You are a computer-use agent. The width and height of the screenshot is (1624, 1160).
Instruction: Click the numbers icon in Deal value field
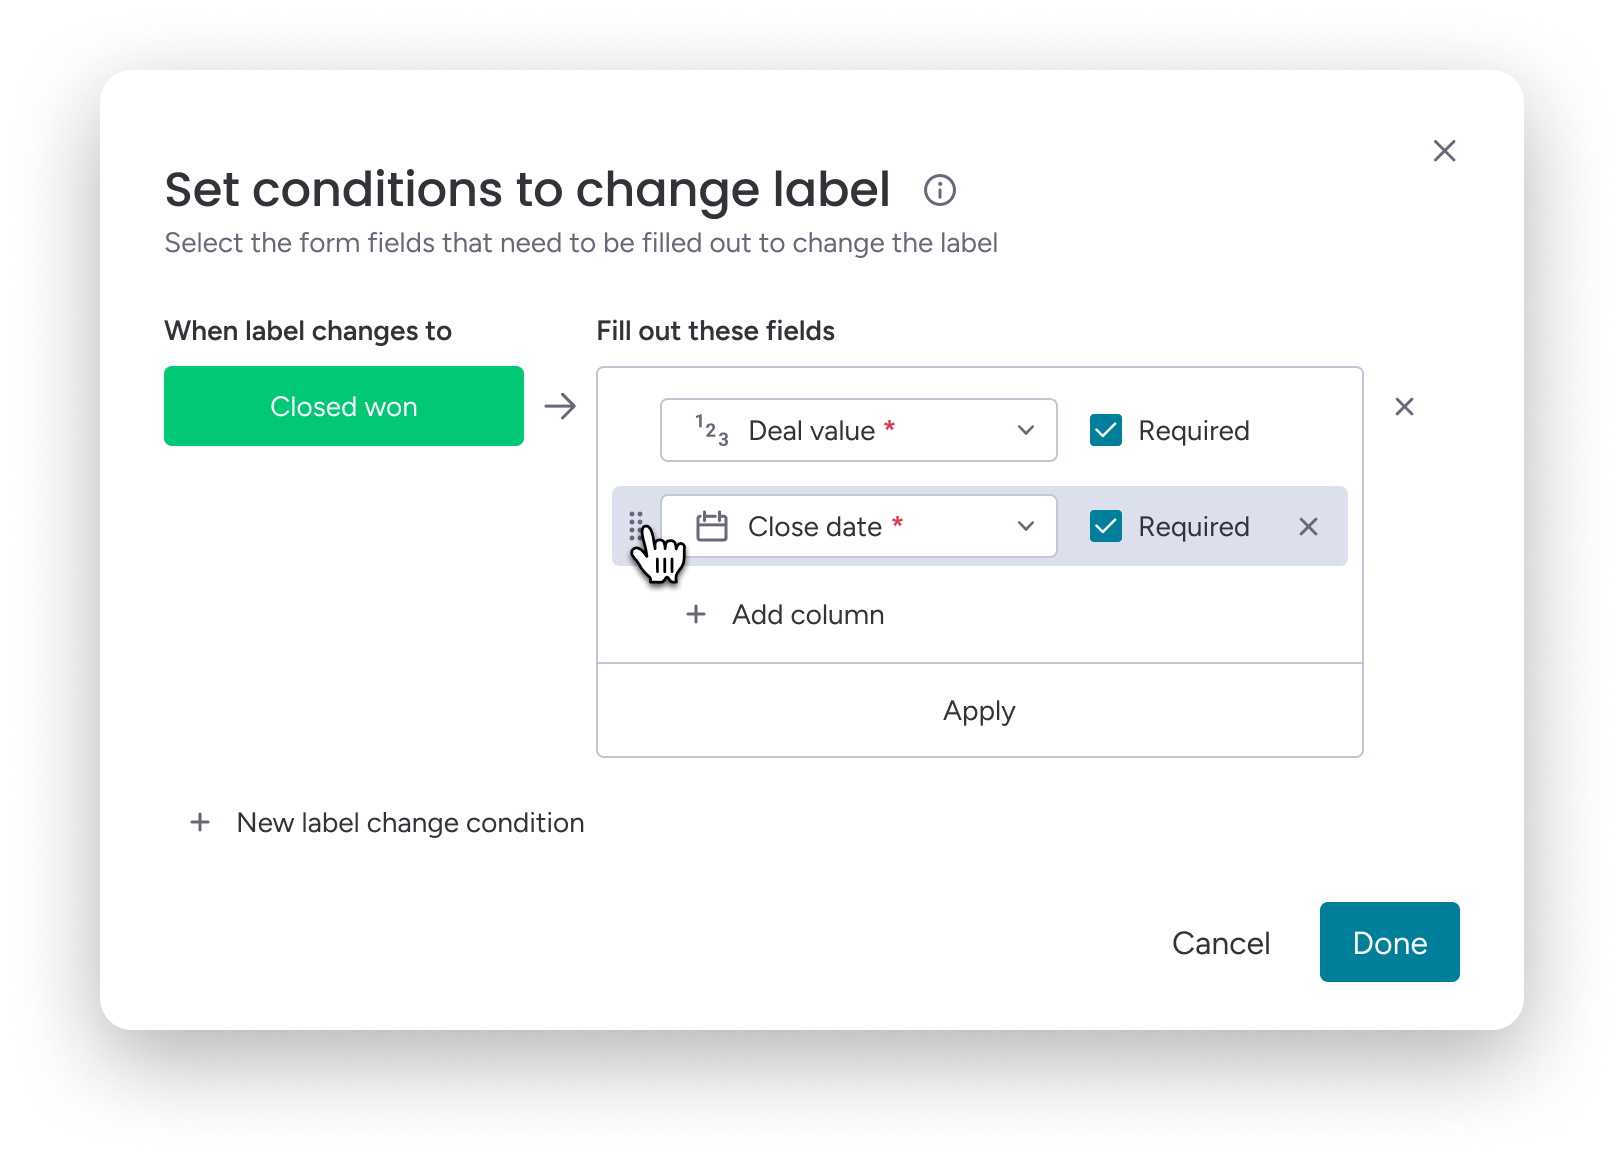tap(712, 431)
